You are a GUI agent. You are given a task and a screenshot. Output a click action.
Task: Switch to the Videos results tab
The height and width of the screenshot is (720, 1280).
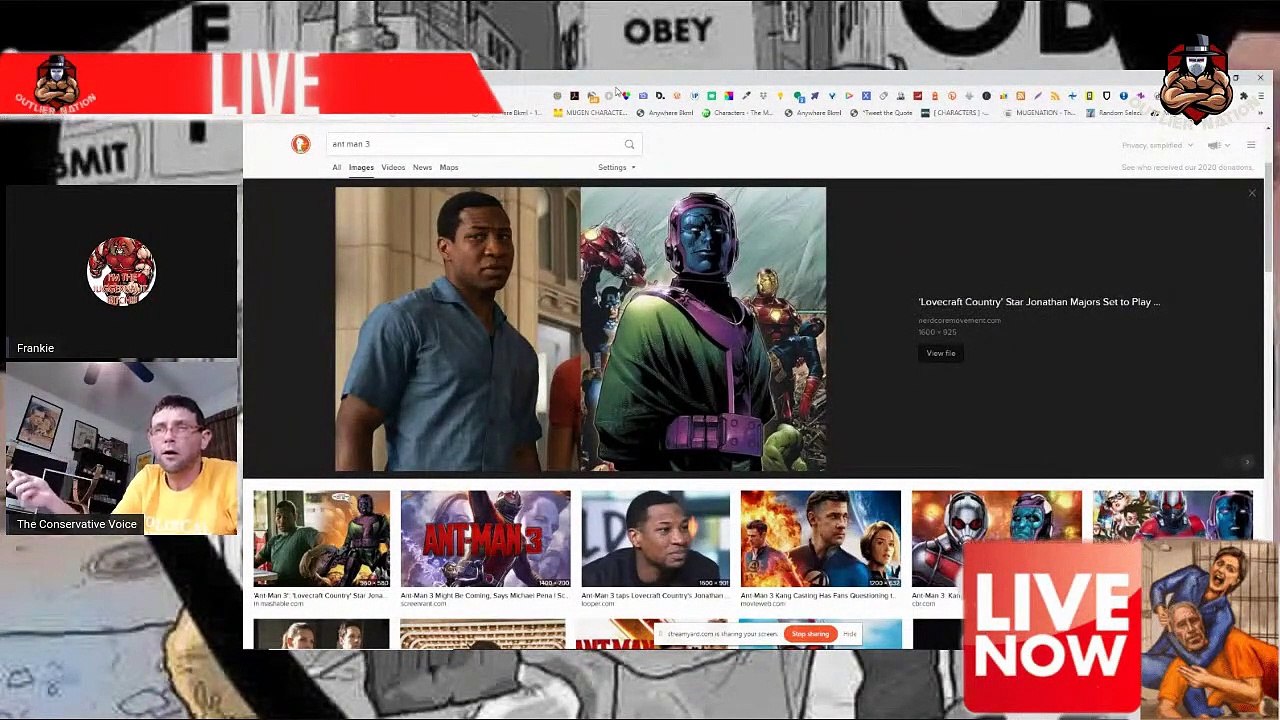(x=393, y=167)
